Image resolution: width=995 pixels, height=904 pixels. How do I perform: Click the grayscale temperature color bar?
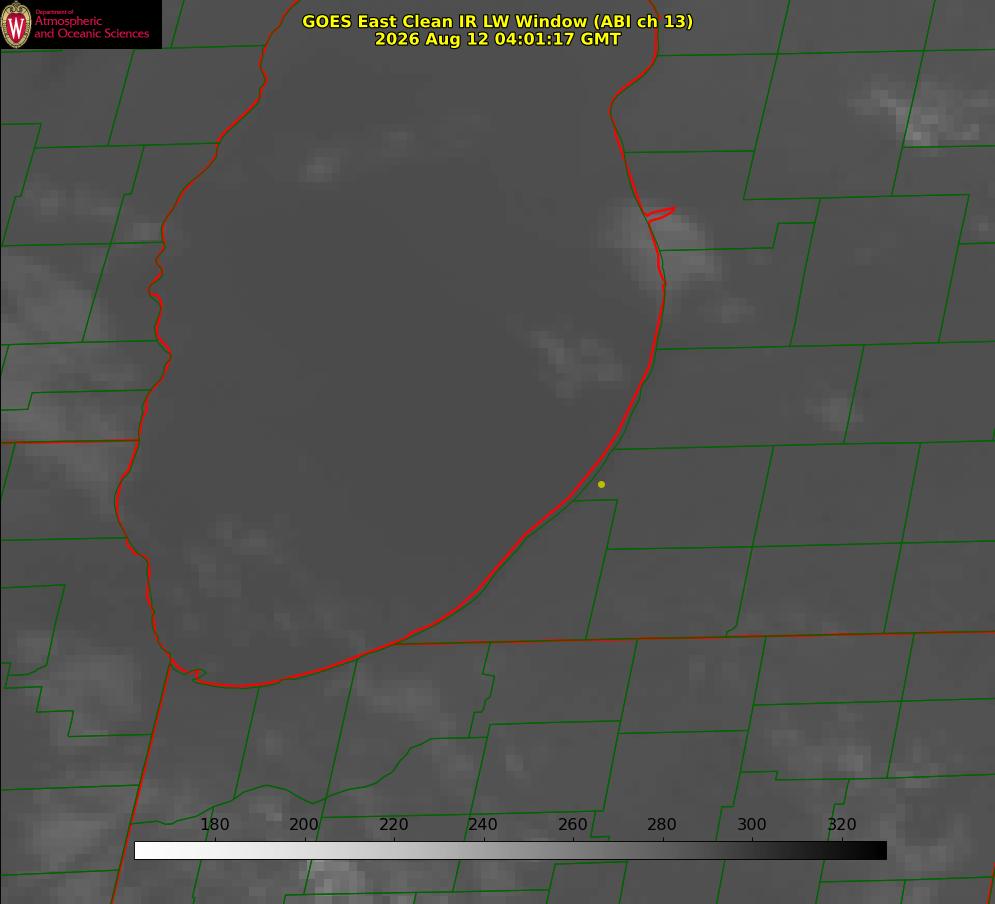510,850
